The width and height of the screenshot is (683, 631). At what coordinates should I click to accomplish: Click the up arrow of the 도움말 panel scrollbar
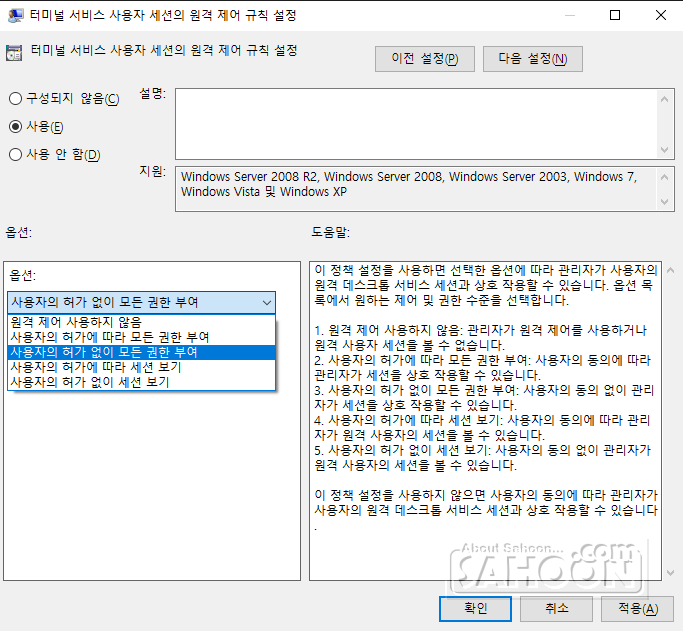point(666,272)
